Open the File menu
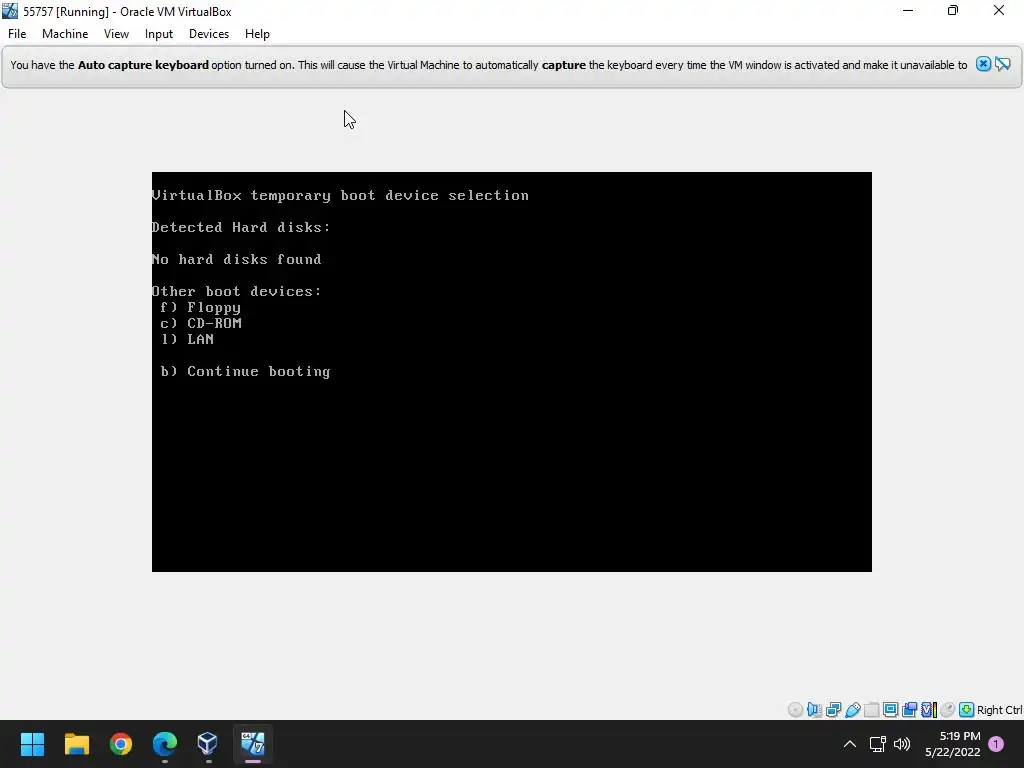 coord(17,34)
